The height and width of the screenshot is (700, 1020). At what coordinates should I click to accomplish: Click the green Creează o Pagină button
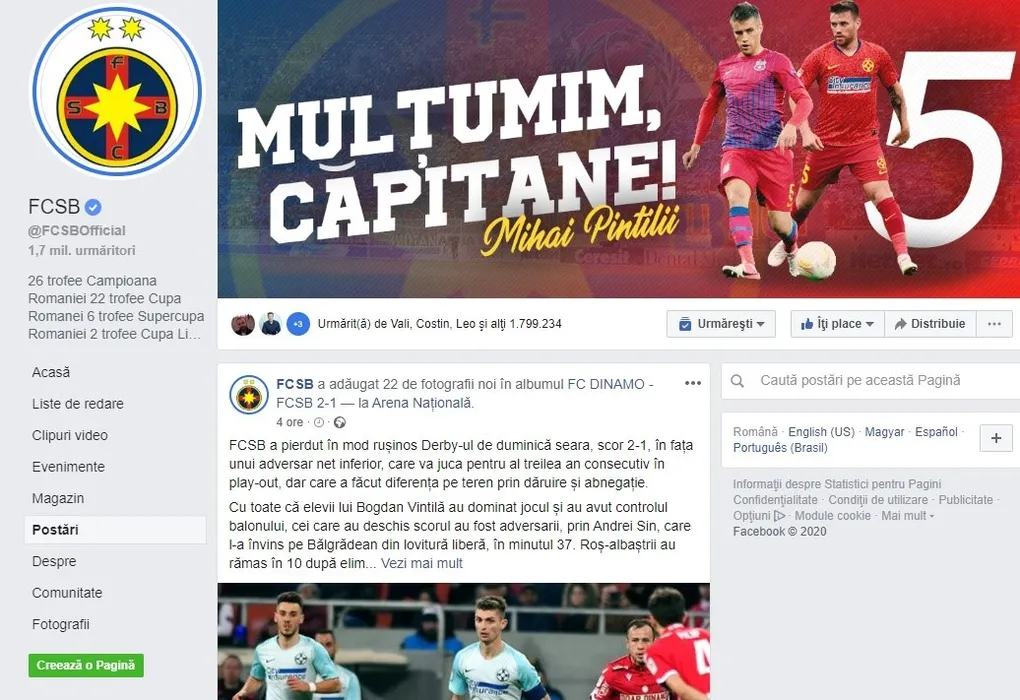pos(86,666)
